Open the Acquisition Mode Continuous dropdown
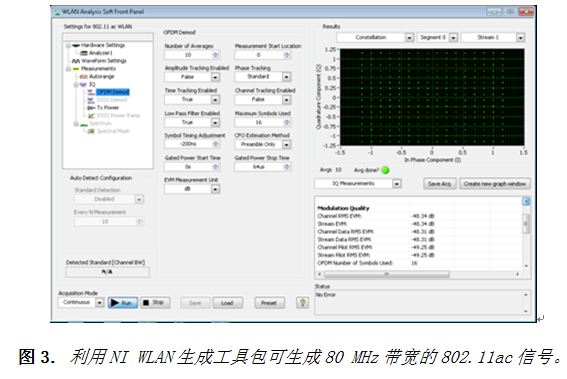Viewport: 567px width, 379px height. (x=99, y=302)
